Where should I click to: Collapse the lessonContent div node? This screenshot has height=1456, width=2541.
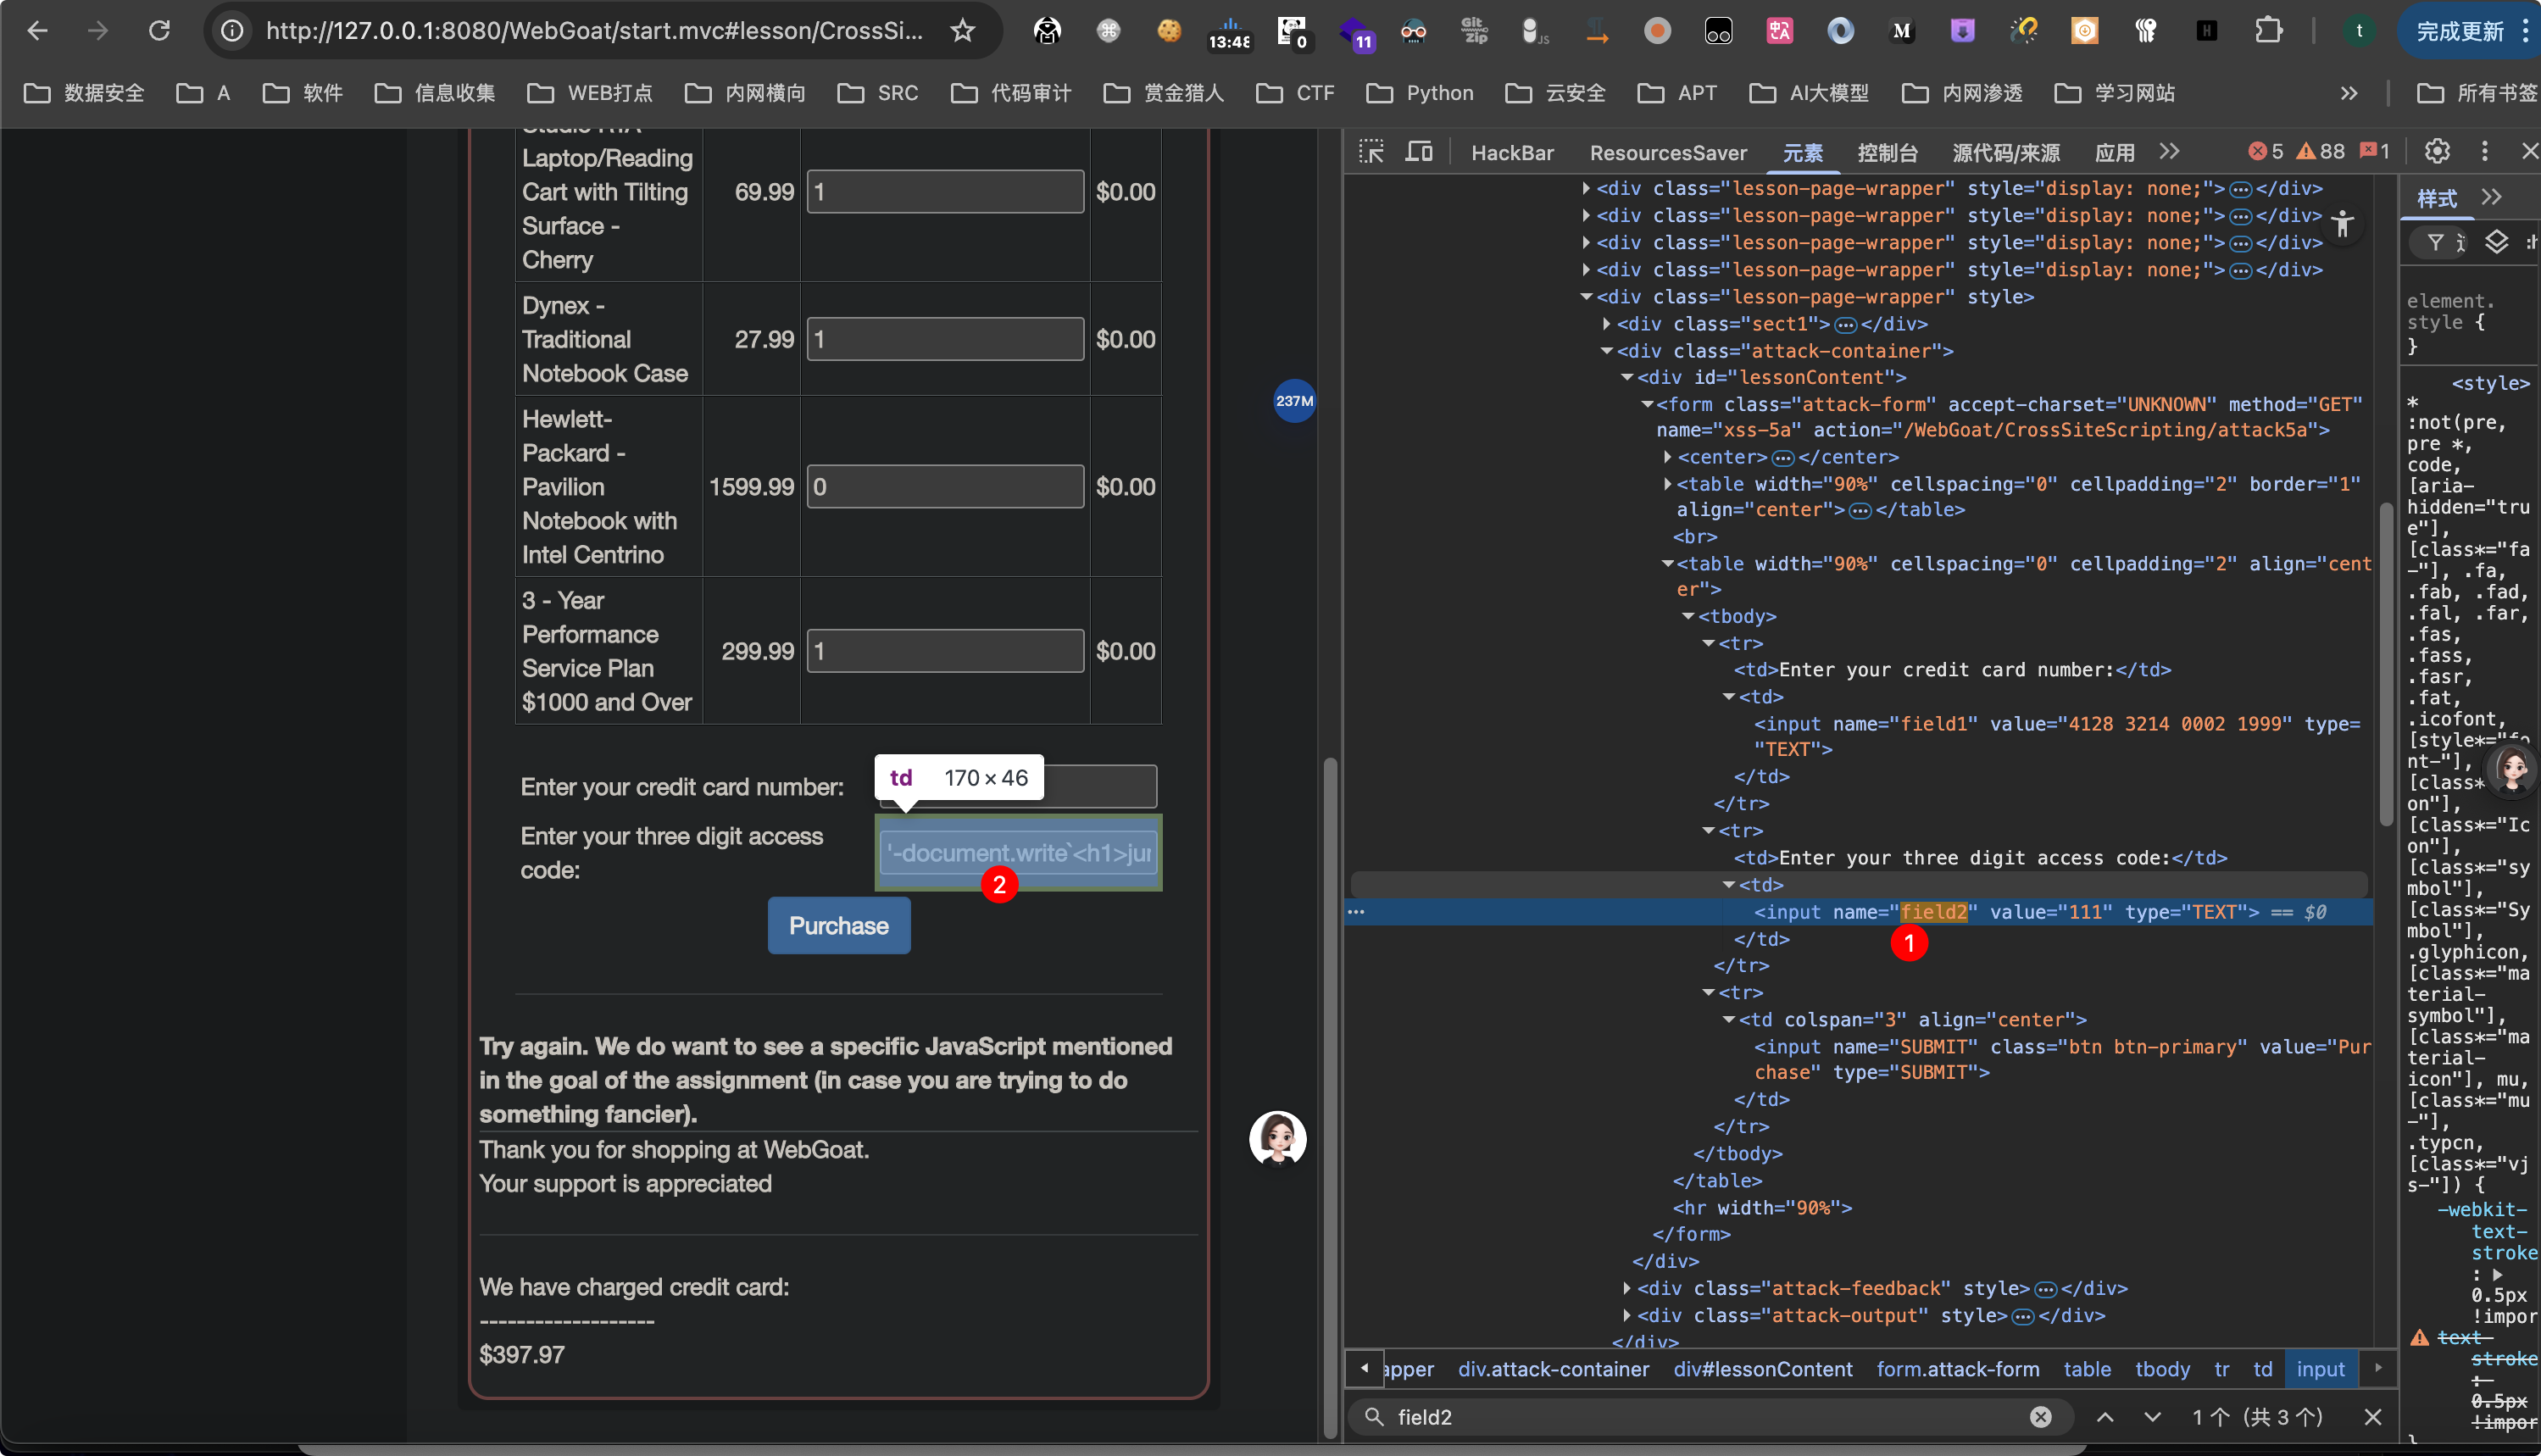pyautogui.click(x=1627, y=377)
